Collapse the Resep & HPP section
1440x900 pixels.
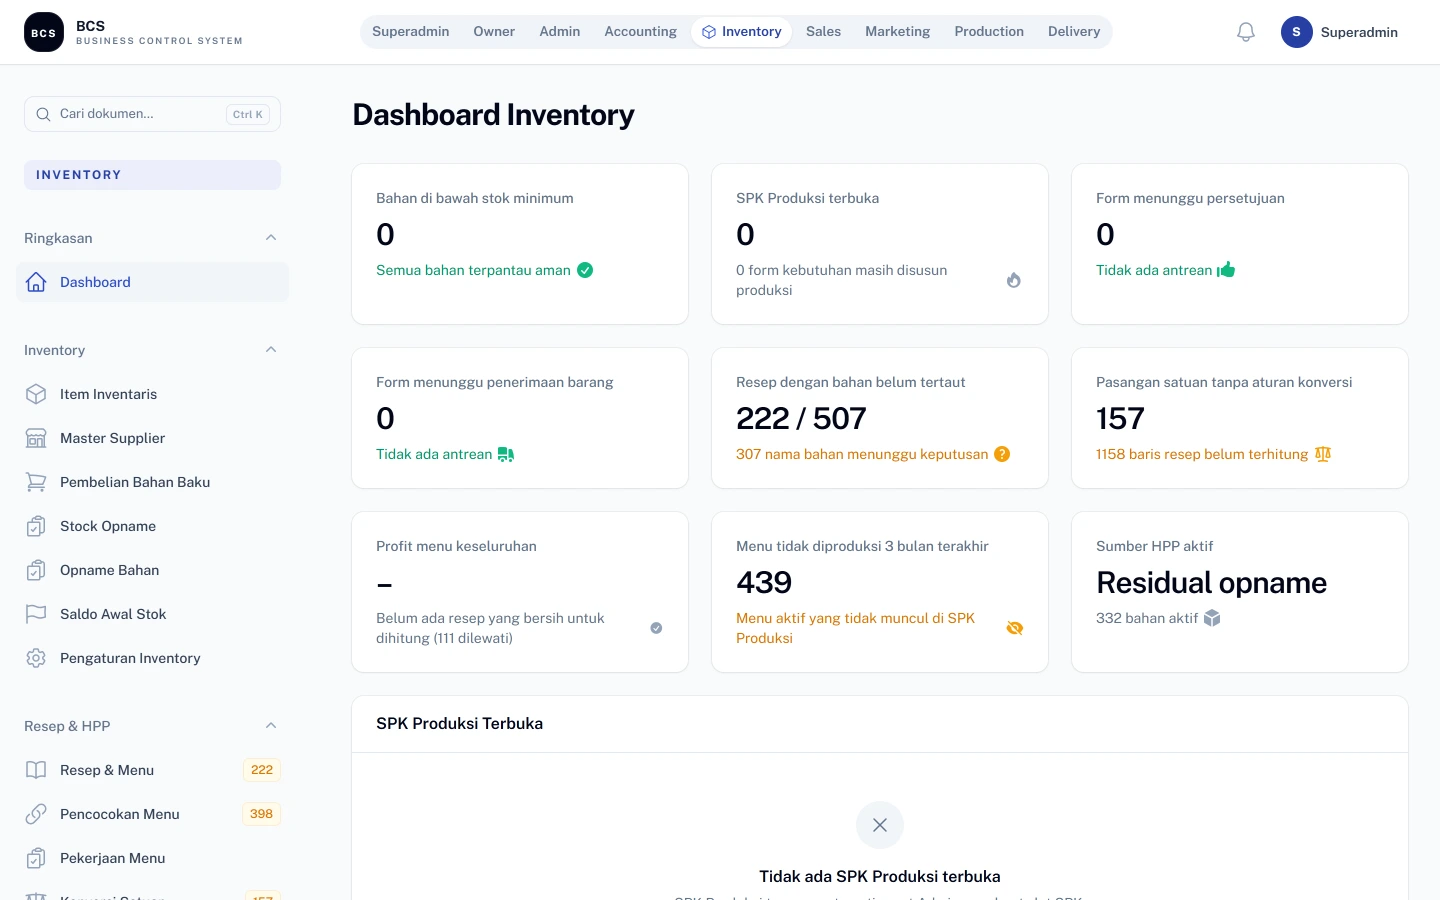pos(271,726)
